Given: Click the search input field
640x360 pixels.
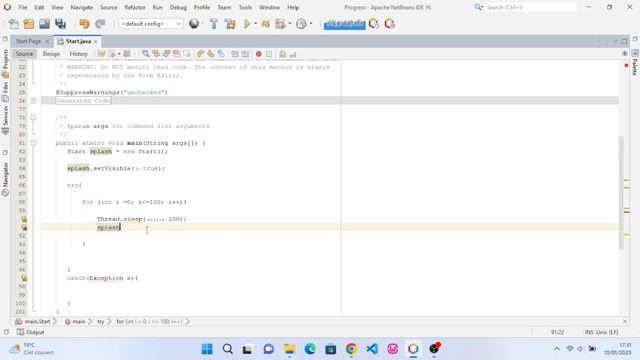Looking at the screenshot, I should (x=530, y=7).
